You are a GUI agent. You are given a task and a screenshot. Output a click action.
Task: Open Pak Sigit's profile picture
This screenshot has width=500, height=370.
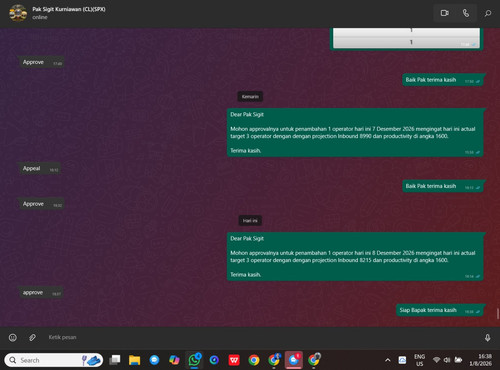point(18,13)
